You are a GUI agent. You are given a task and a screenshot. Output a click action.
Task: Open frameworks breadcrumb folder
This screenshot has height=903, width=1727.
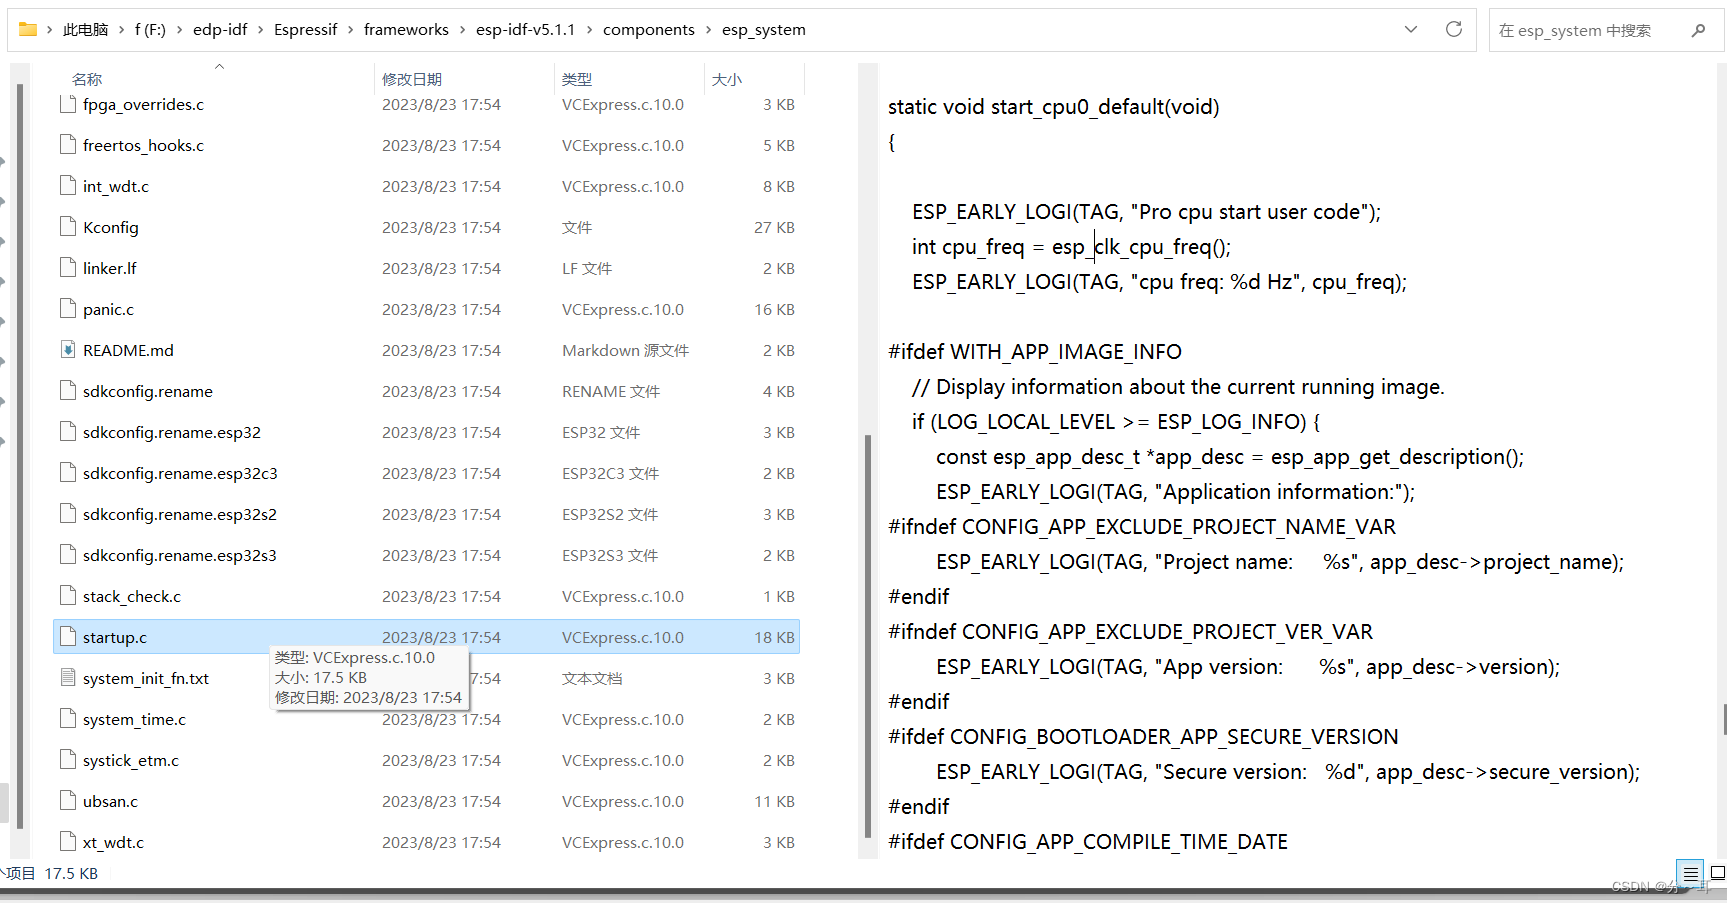(x=406, y=29)
